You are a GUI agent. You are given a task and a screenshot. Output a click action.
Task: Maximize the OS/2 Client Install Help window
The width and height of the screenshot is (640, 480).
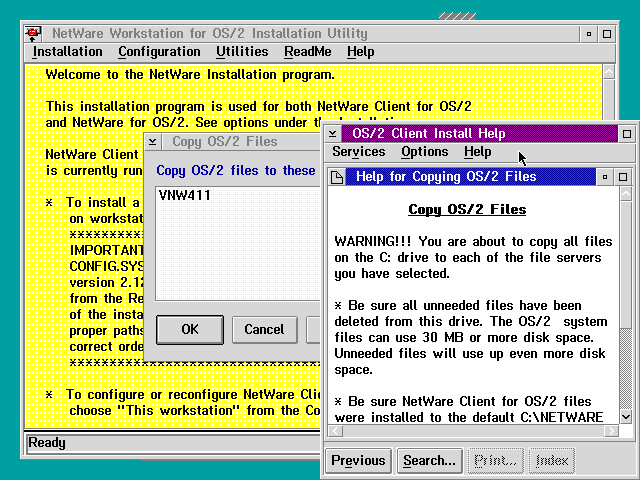click(x=627, y=133)
